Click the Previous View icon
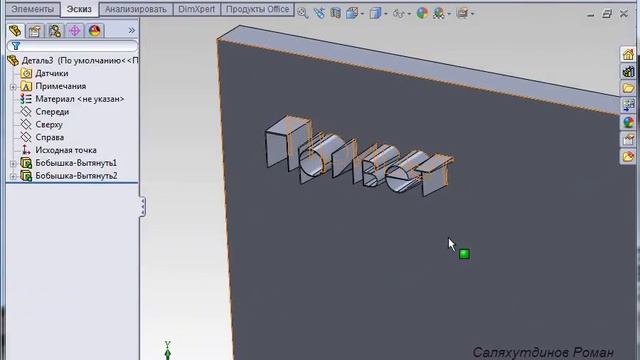 click(x=319, y=13)
